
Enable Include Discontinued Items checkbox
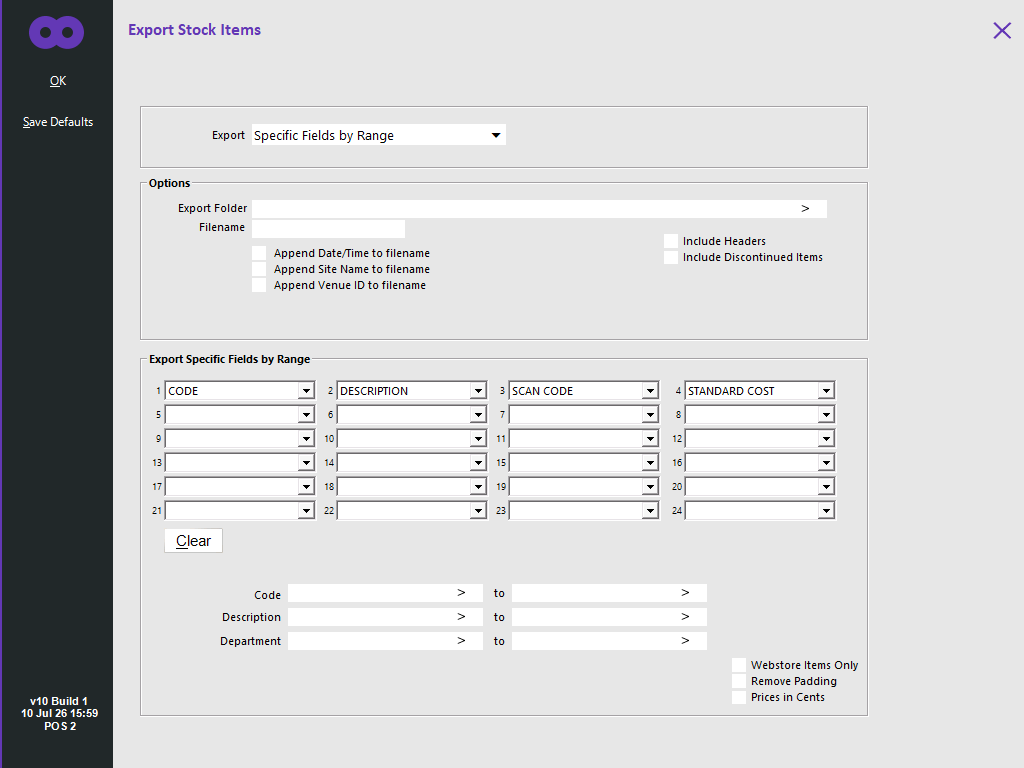point(671,257)
